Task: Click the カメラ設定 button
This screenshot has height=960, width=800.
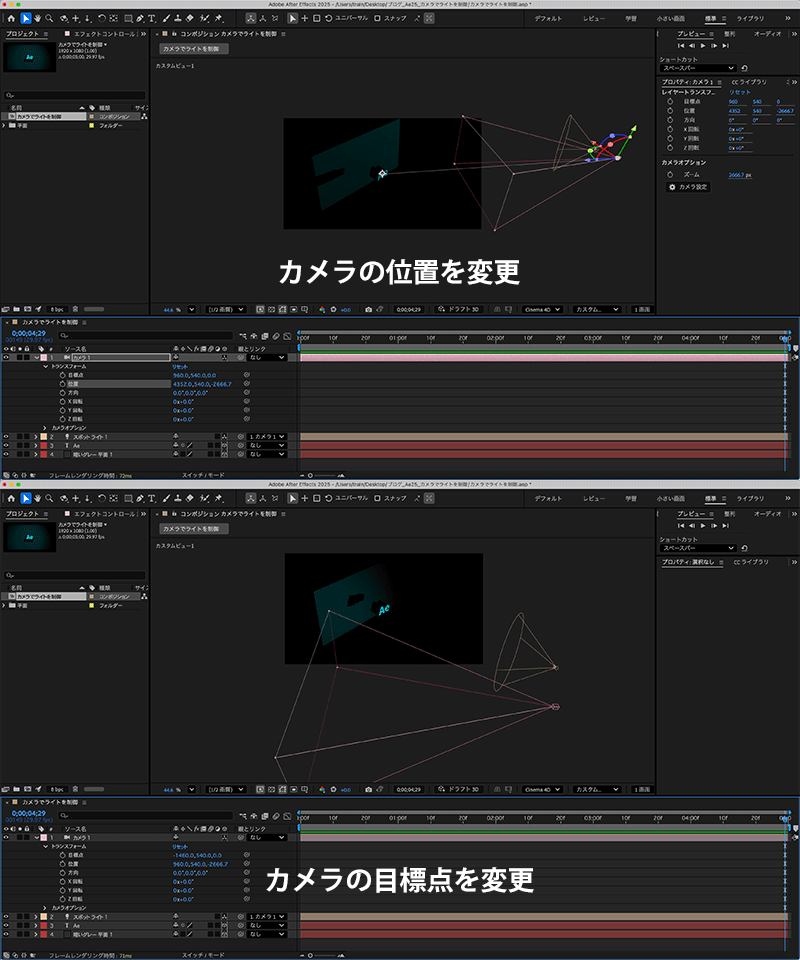Action: pyautogui.click(x=688, y=187)
